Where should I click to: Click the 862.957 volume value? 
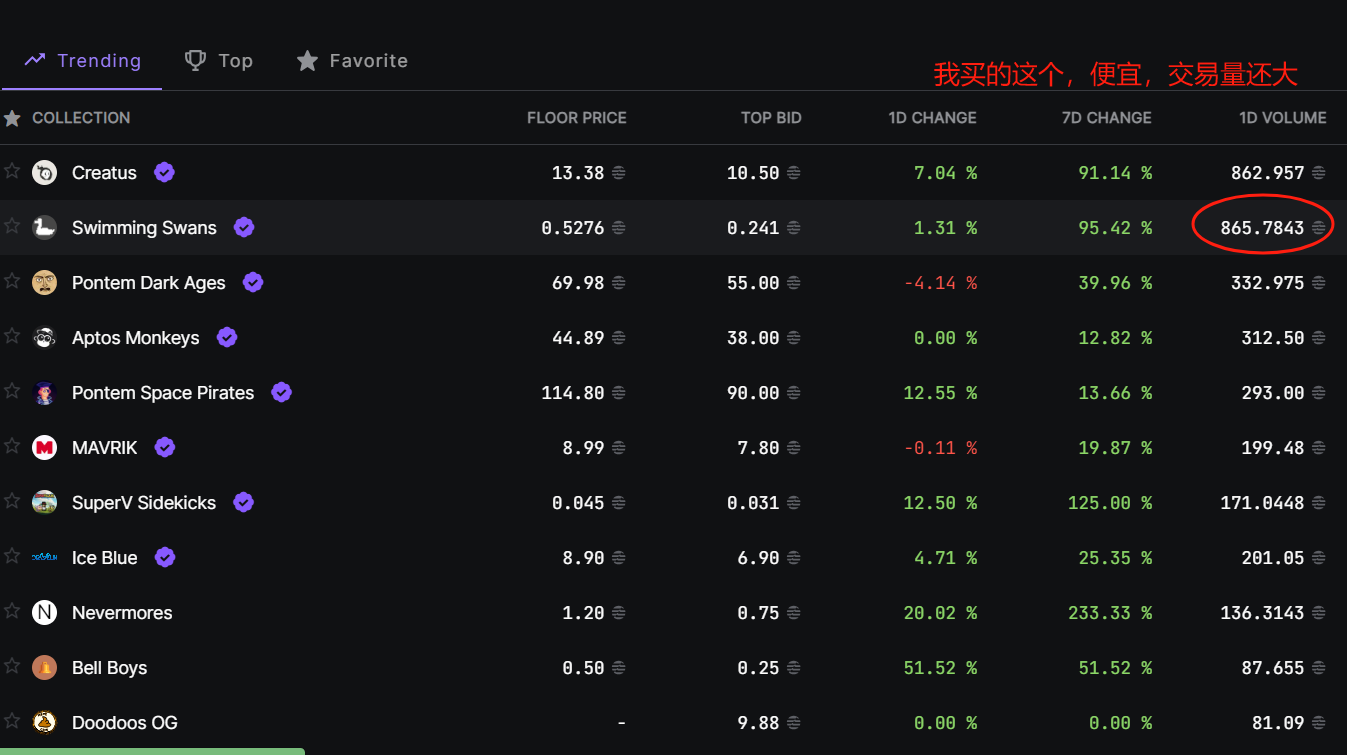coord(1268,173)
